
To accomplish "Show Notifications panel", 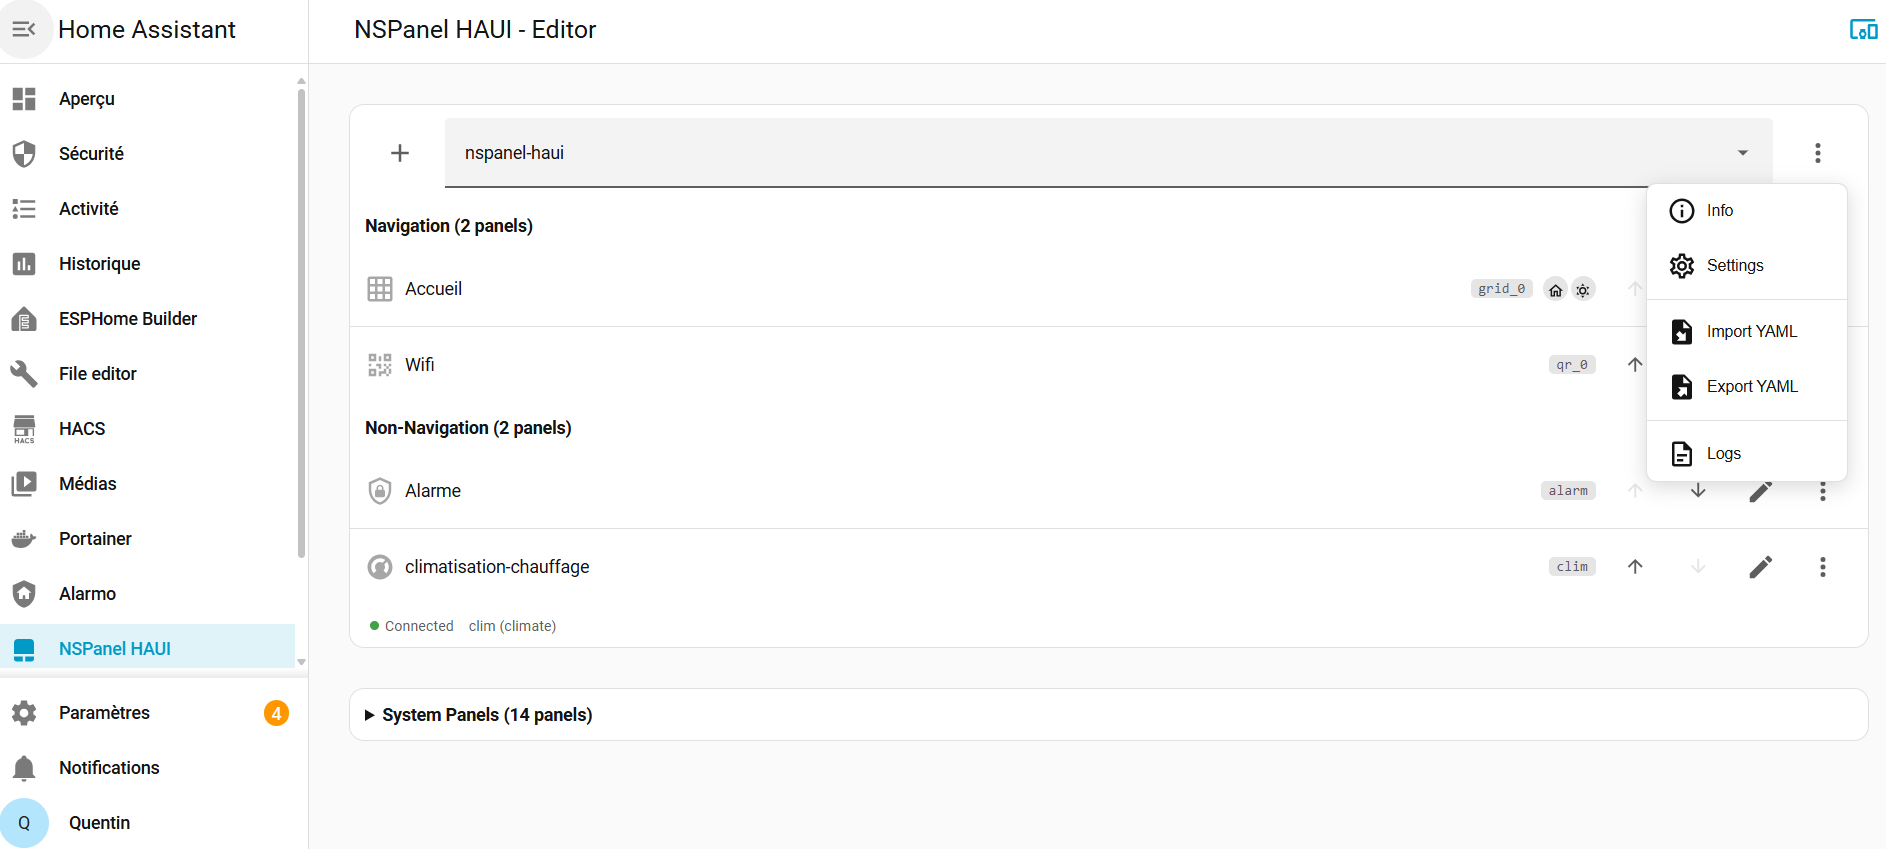I will tap(148, 768).
